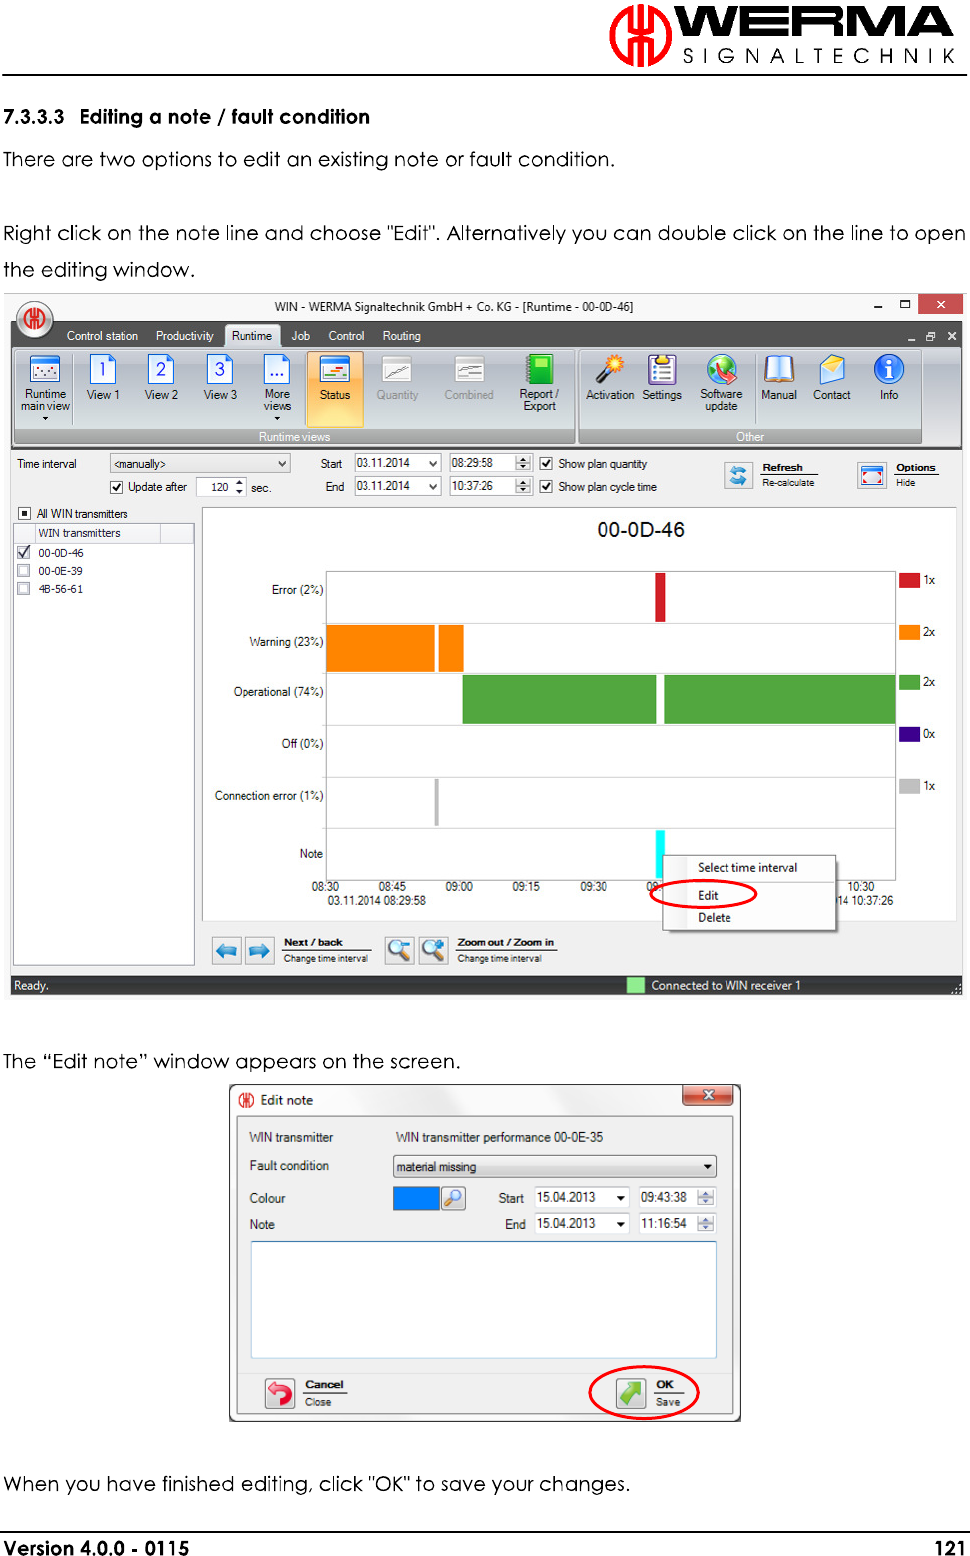Toggle Show plan cycle time checkbox
The height and width of the screenshot is (1556, 970).
coord(546,487)
